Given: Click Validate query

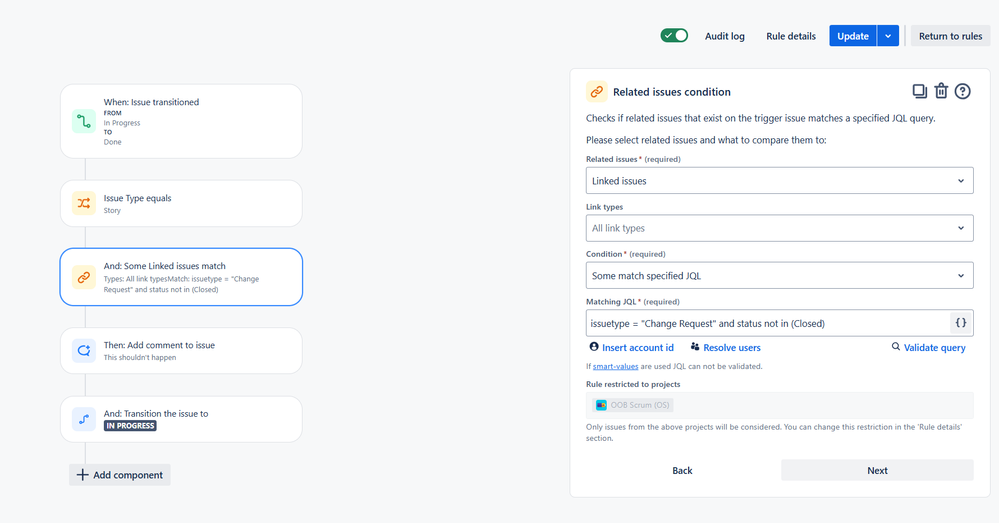Looking at the screenshot, I should (x=928, y=347).
